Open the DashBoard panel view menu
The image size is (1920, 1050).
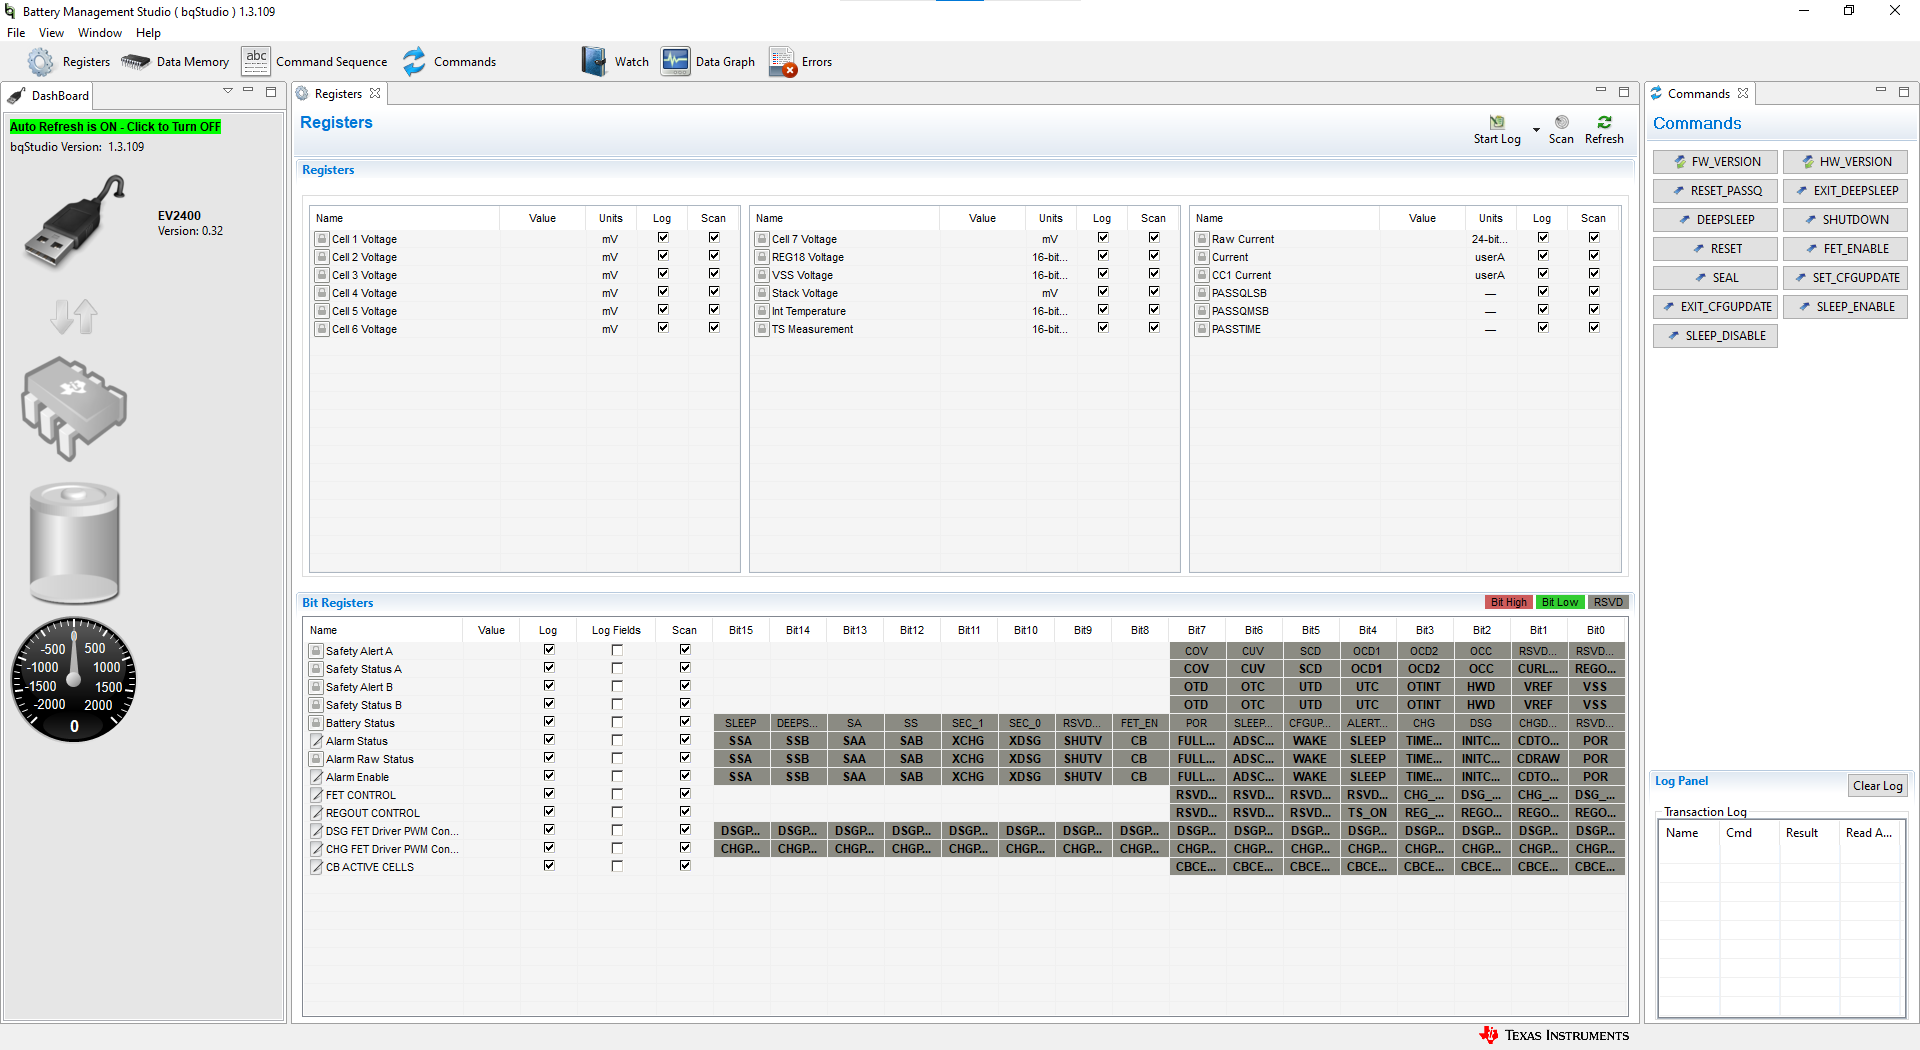tap(228, 91)
